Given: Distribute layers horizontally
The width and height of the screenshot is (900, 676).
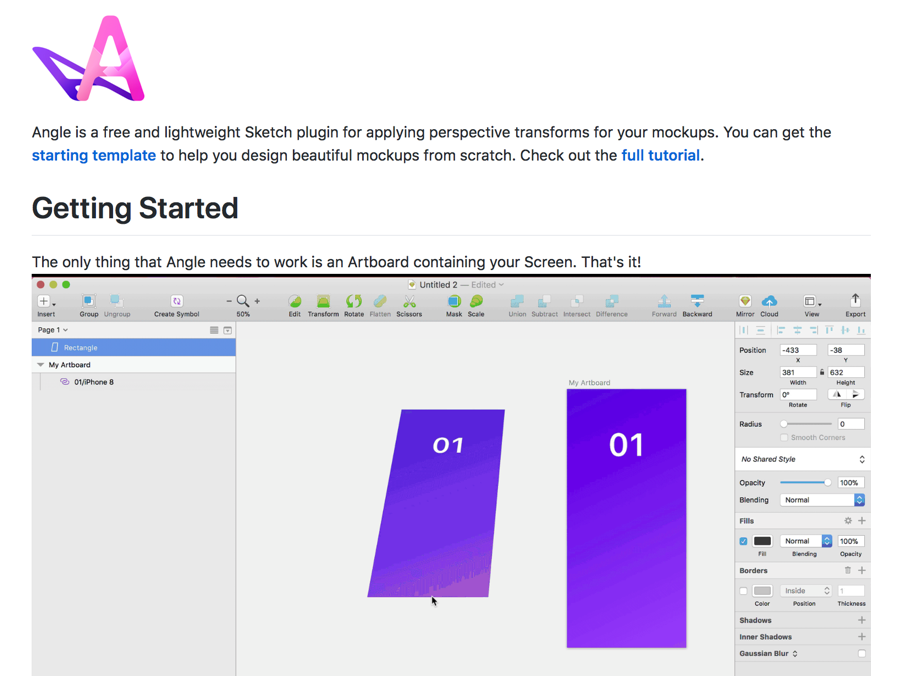Looking at the screenshot, I should [x=744, y=330].
